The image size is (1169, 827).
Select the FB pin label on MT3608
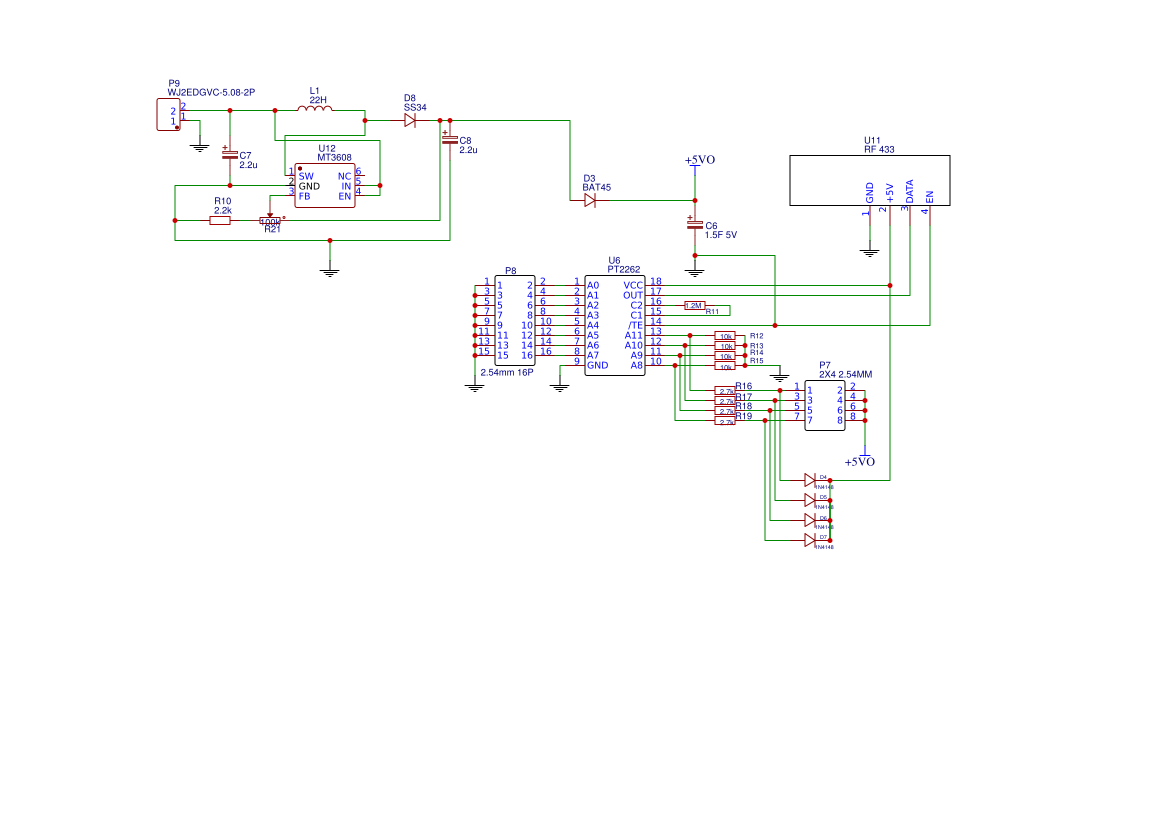coord(304,196)
